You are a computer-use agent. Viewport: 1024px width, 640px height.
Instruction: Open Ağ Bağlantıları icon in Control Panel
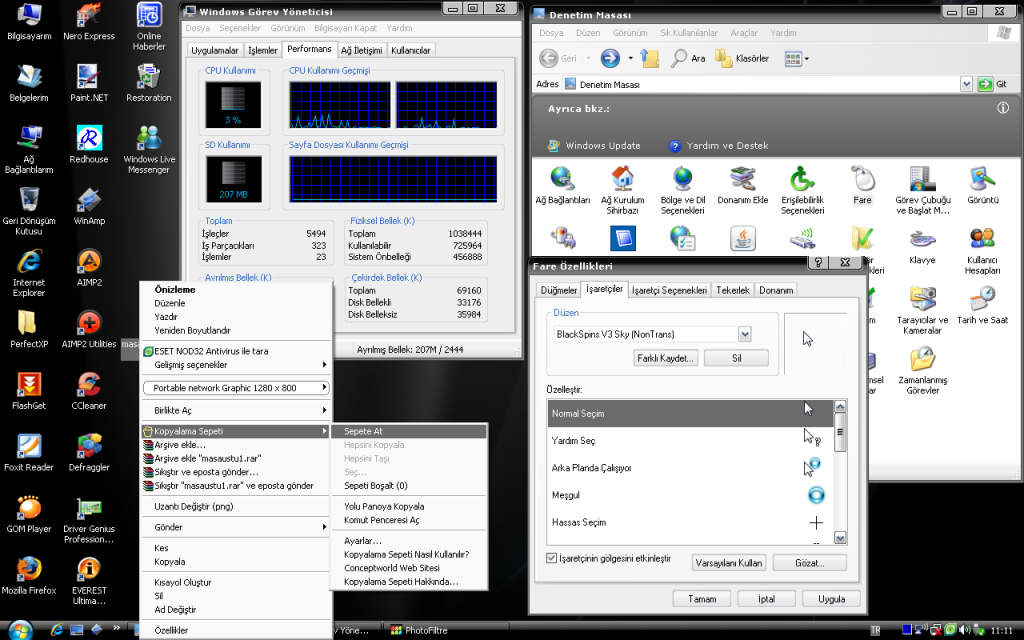(561, 178)
